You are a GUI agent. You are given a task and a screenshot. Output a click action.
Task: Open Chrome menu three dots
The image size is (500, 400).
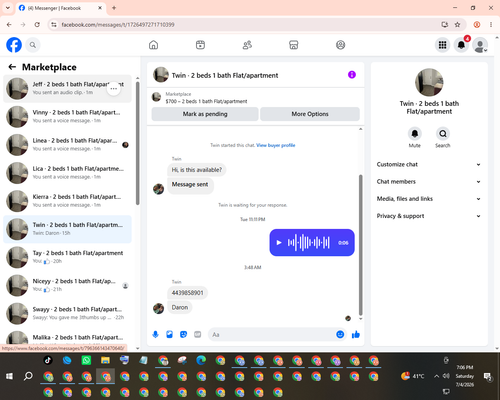coord(491,25)
